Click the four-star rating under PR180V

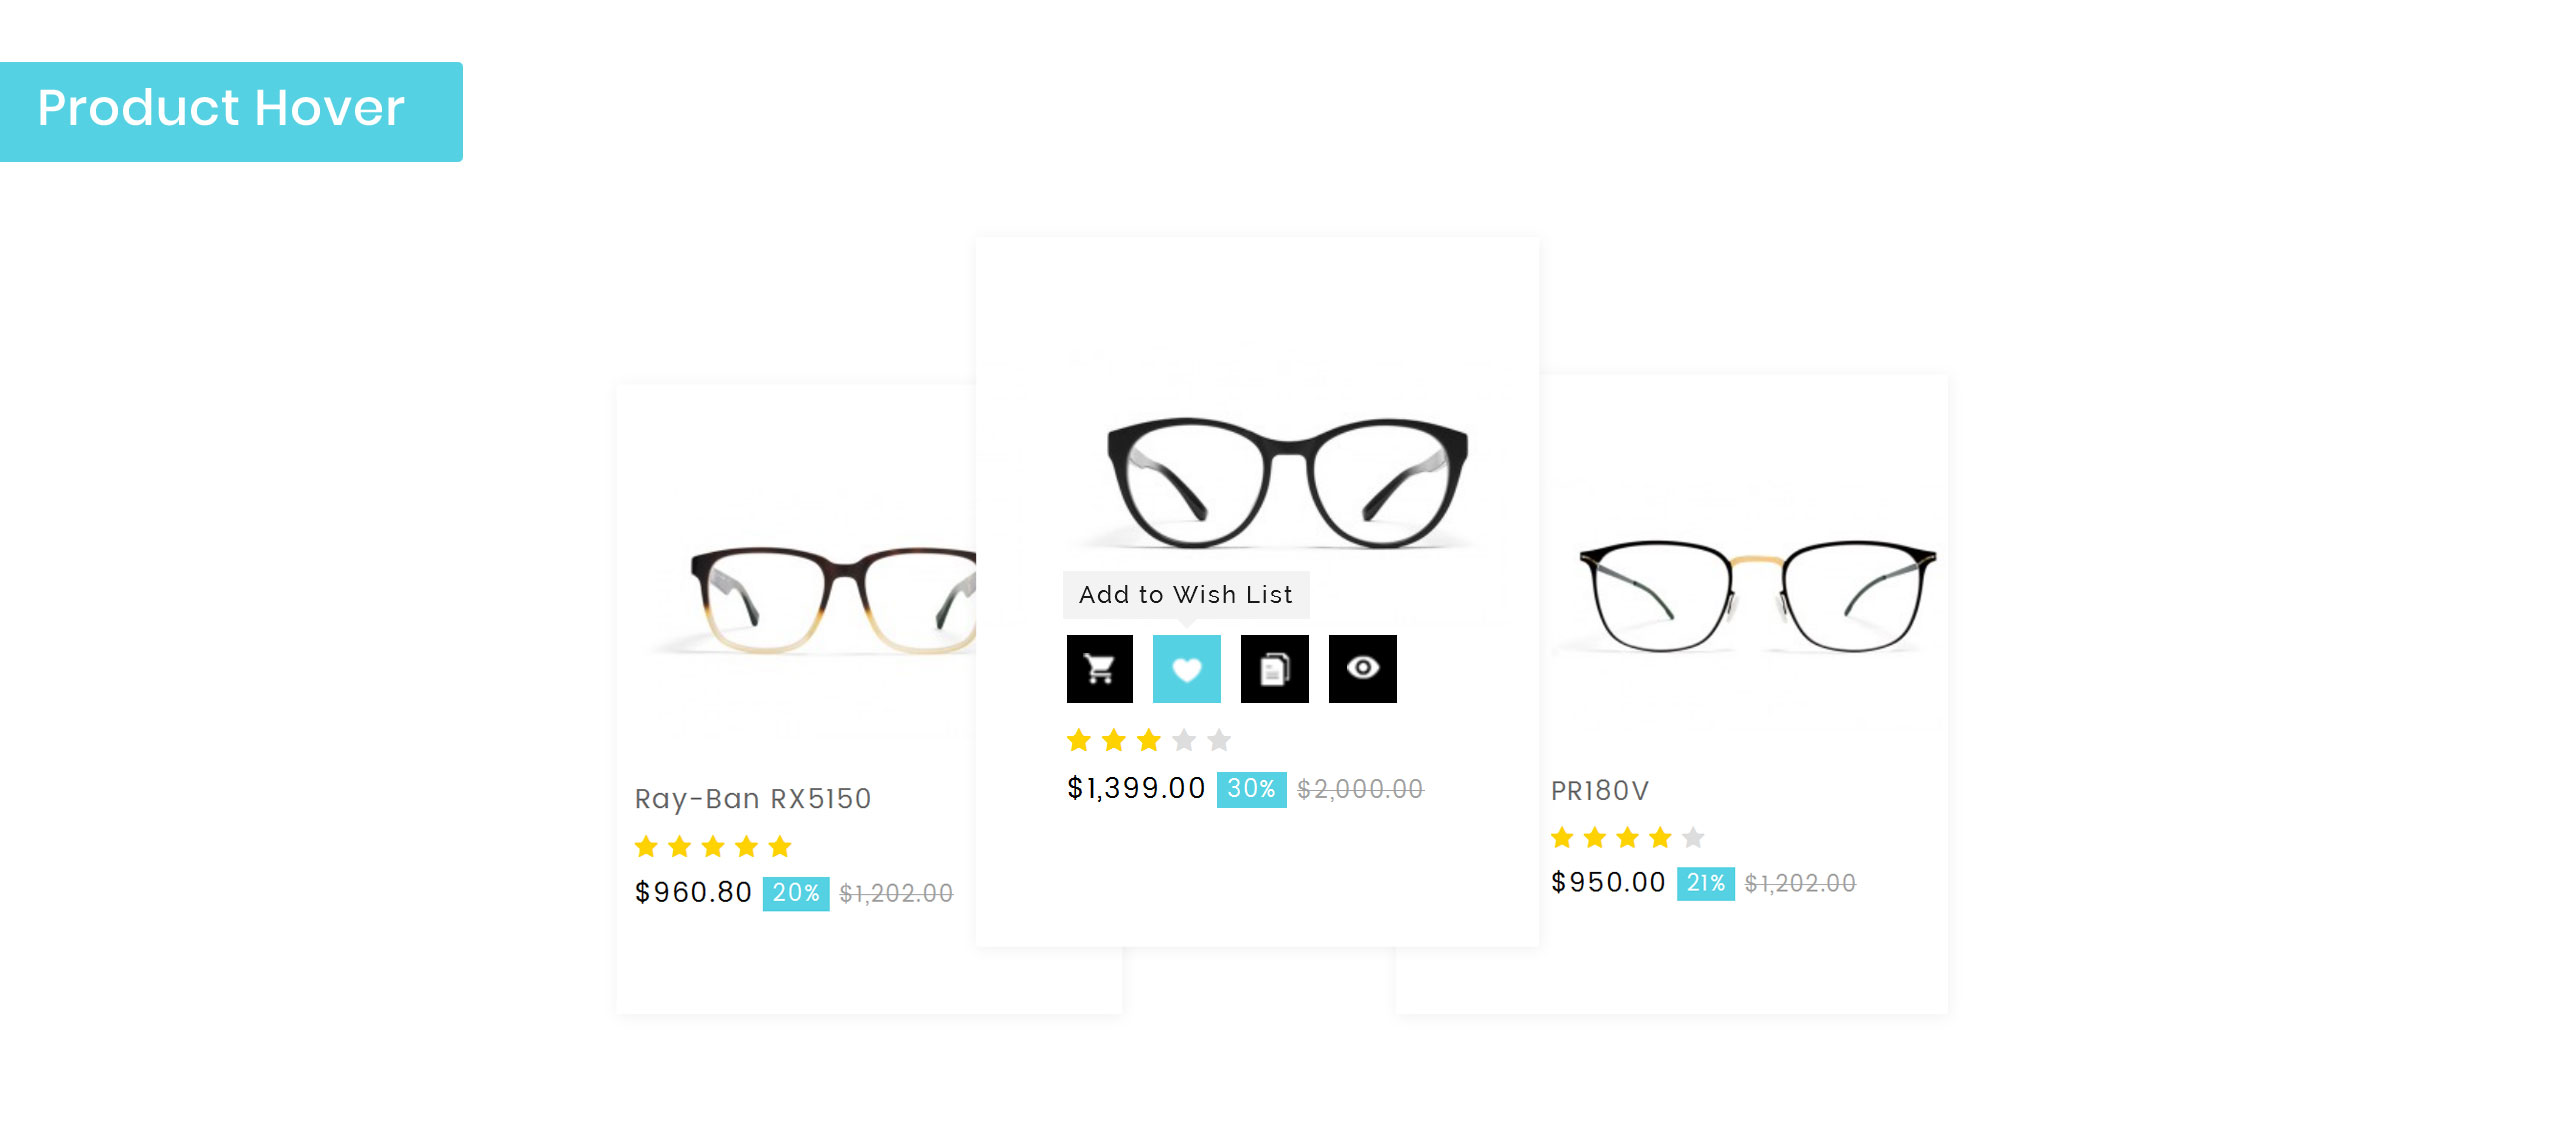pos(1627,837)
